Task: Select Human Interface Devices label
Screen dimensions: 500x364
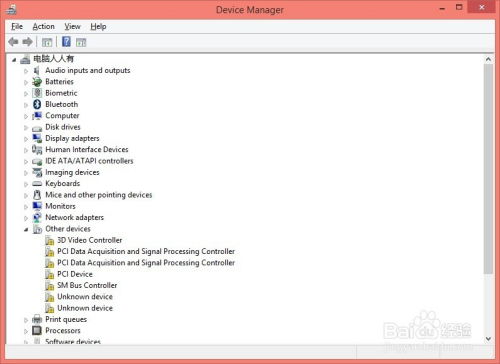Action: tap(87, 149)
